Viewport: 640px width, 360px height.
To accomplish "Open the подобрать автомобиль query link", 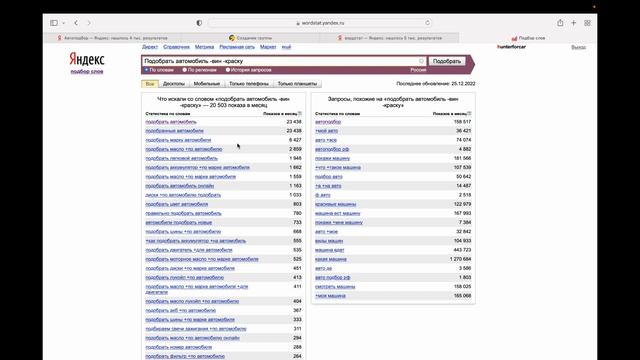I will (x=171, y=122).
